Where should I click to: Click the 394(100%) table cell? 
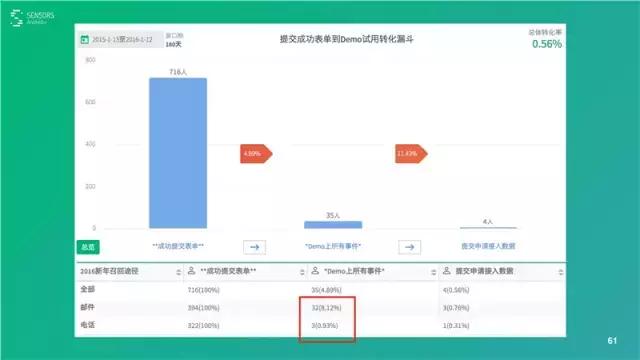point(204,308)
